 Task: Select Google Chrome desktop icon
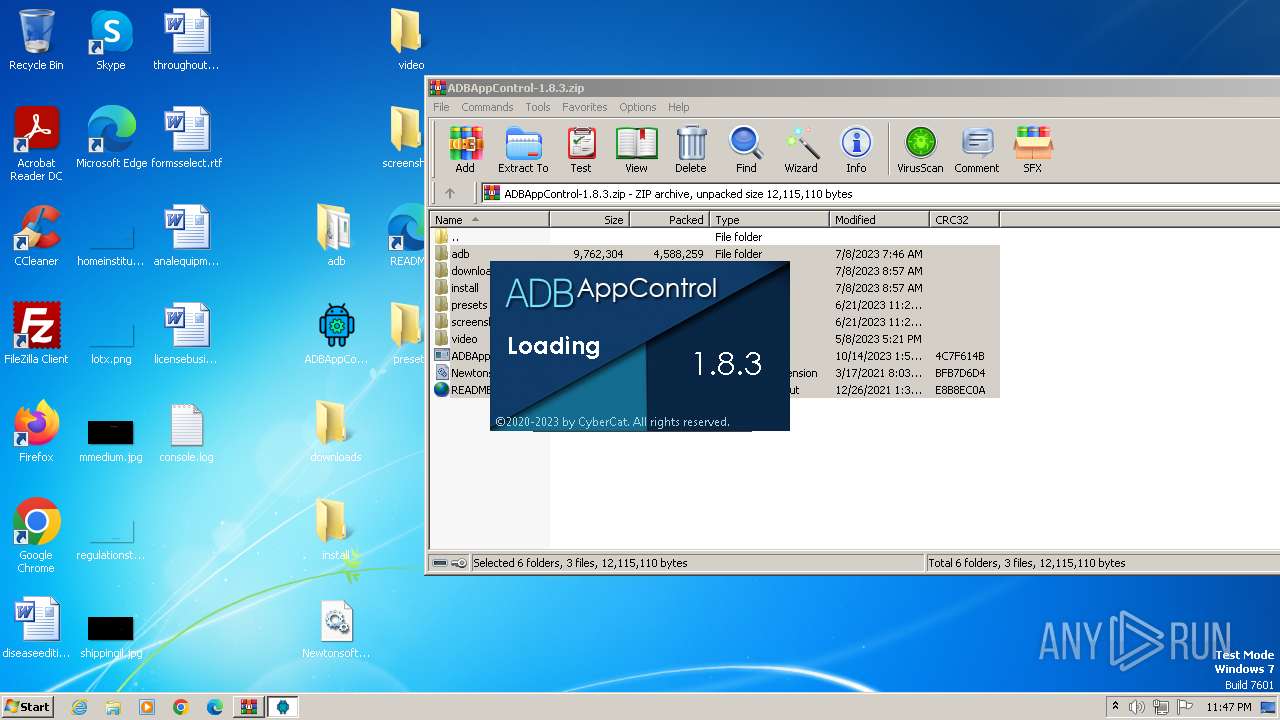click(x=36, y=536)
